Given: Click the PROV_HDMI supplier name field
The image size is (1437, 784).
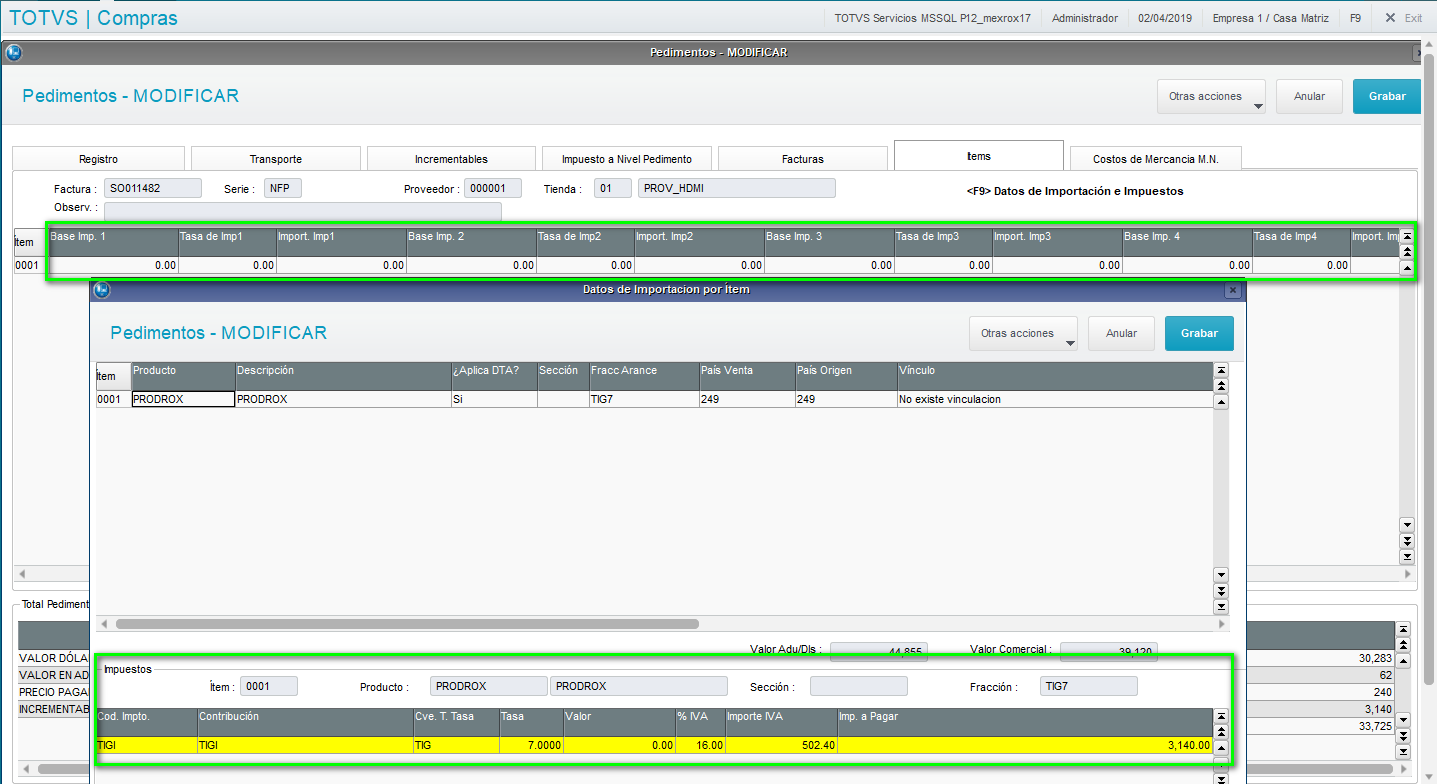Looking at the screenshot, I should point(737,188).
